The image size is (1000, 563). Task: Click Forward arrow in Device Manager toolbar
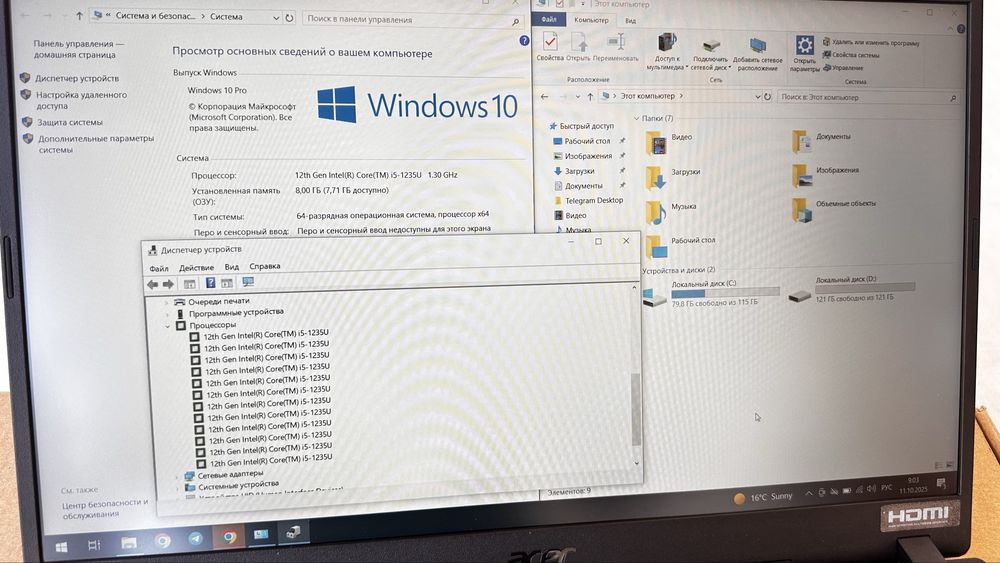[168, 284]
